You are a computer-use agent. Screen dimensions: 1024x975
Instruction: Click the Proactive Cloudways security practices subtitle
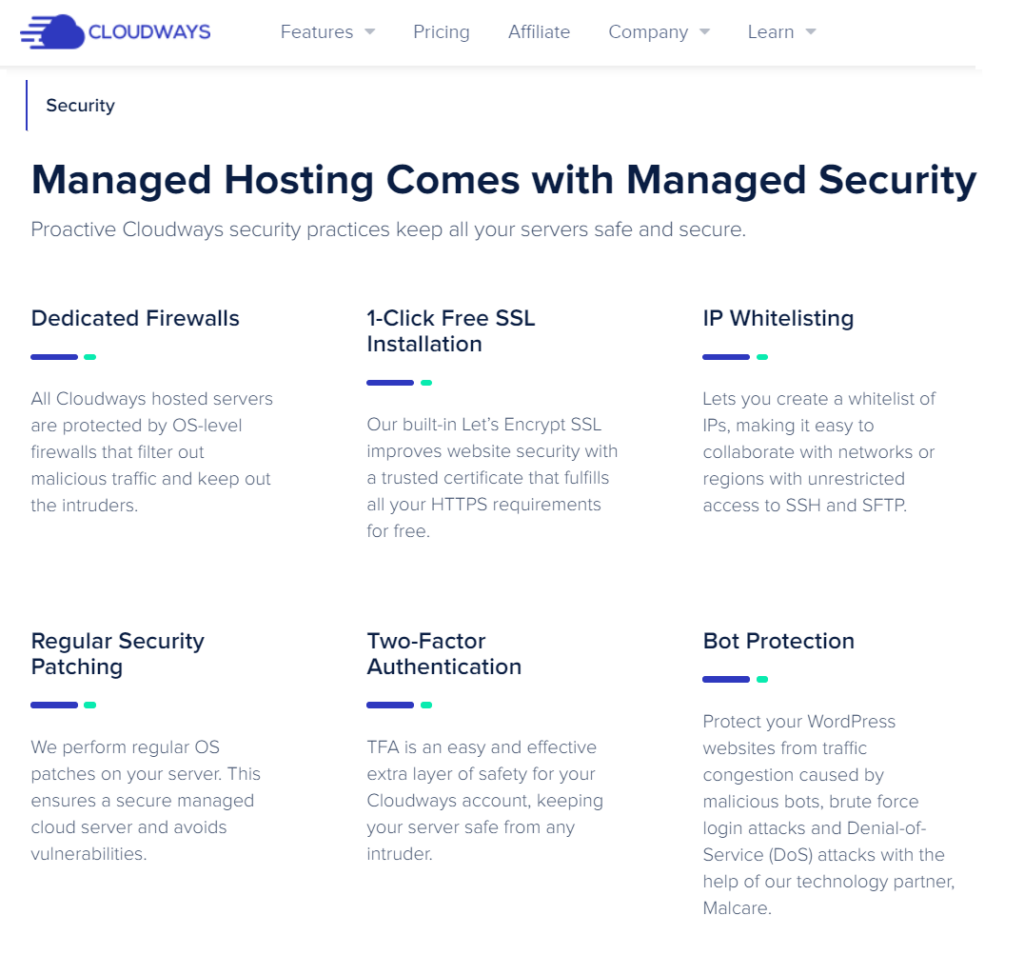click(x=388, y=230)
